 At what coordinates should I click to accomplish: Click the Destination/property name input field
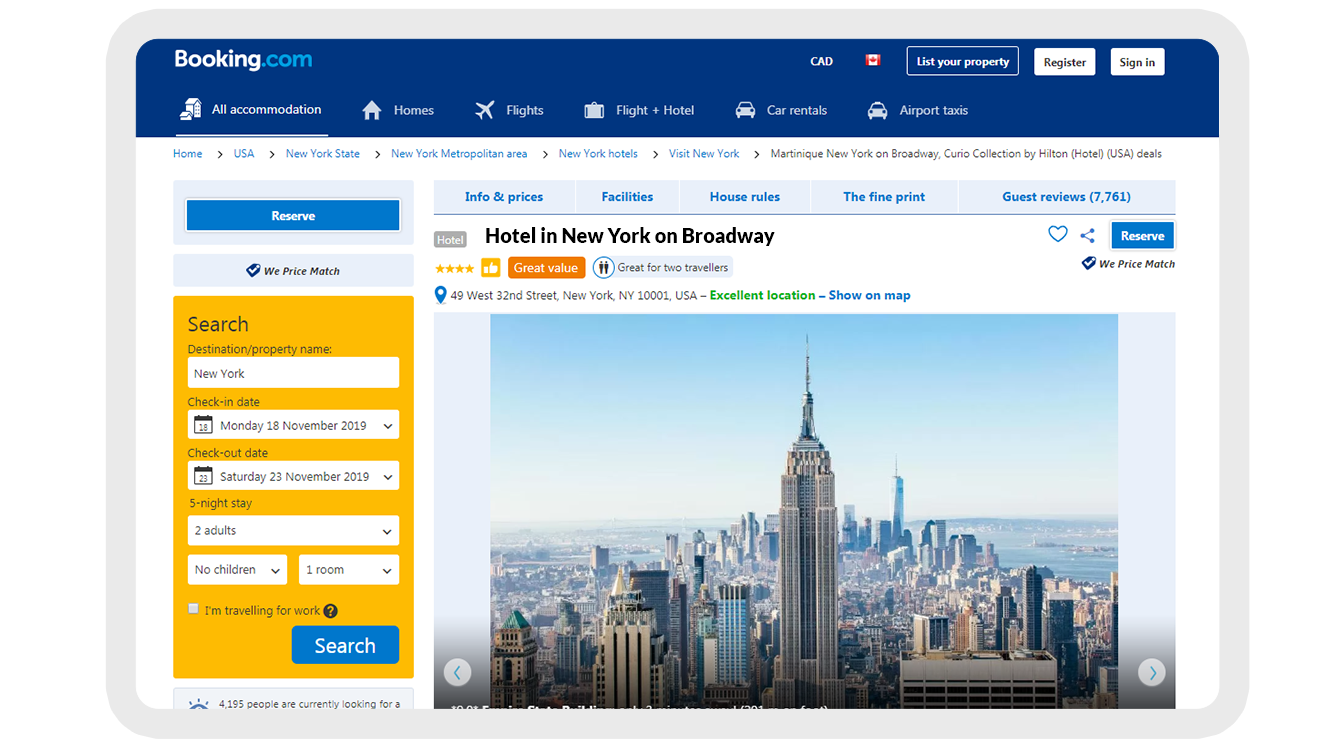293,373
